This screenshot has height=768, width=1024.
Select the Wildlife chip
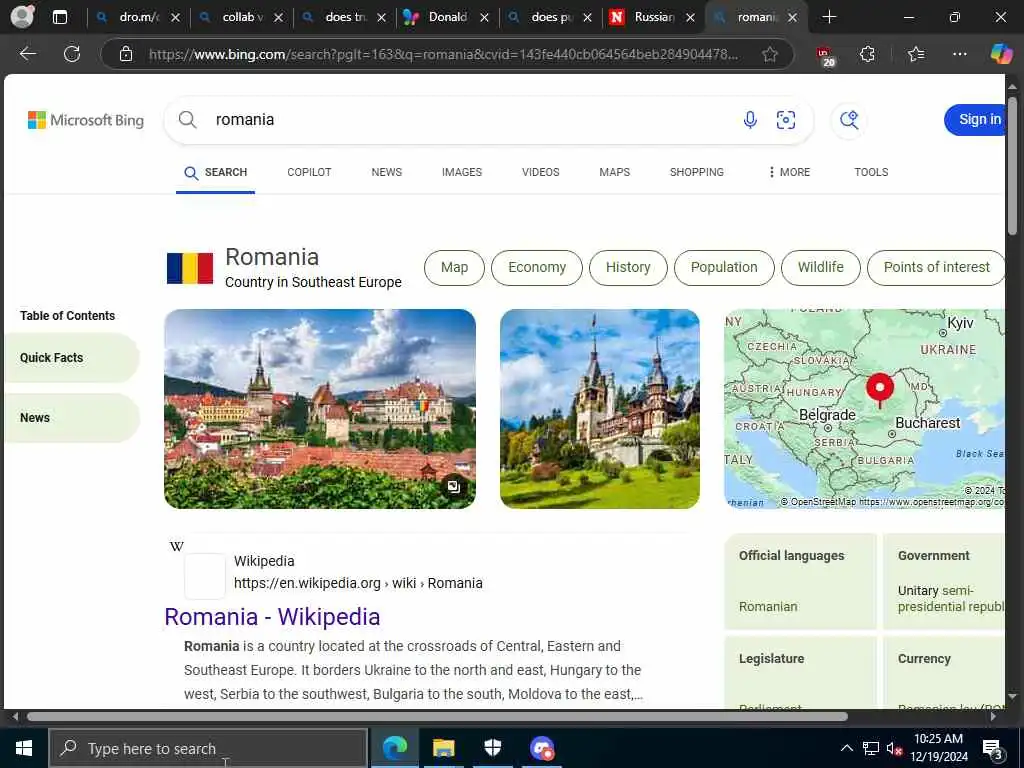point(821,268)
